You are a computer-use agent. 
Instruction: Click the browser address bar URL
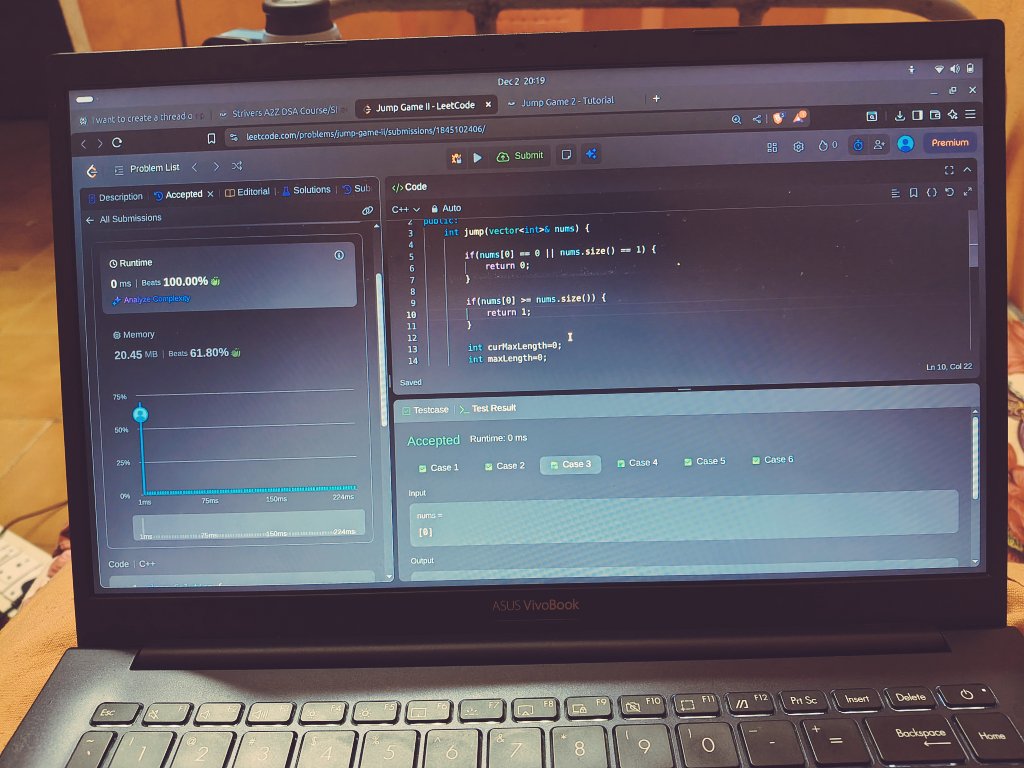366,133
